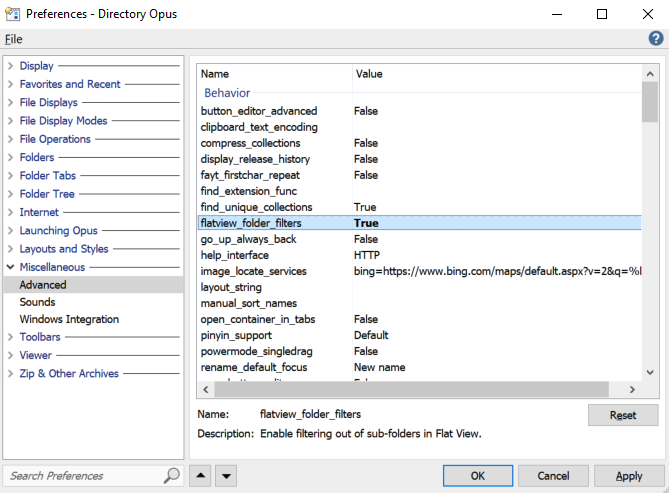Click the vertical scrollbar thumb
Screen dimensions: 669x493
pyautogui.click(x=650, y=102)
